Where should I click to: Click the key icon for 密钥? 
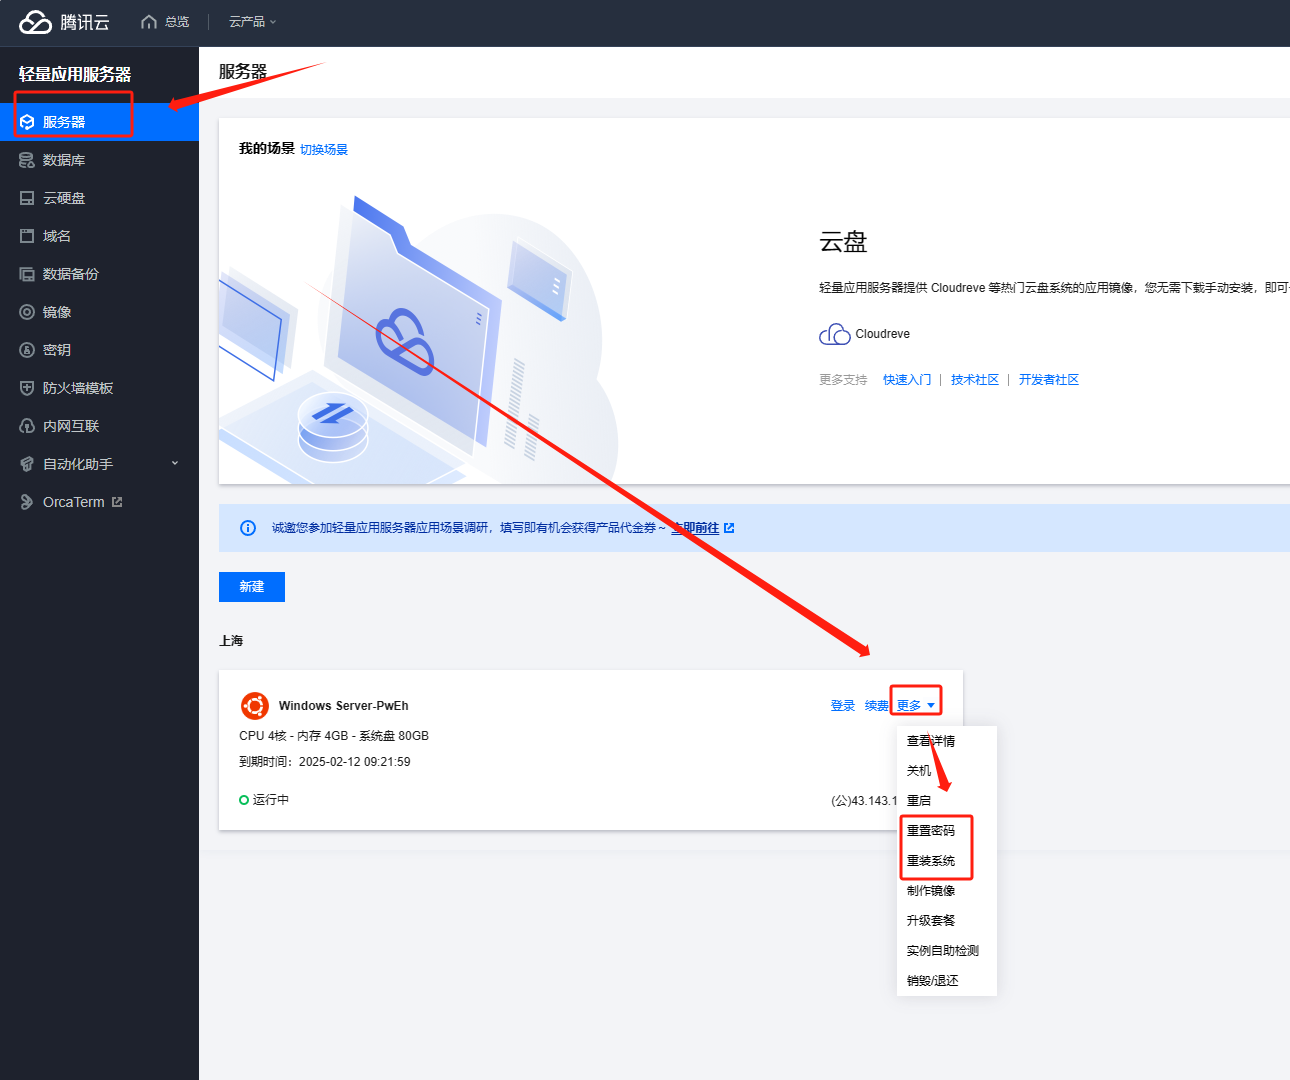[x=27, y=350]
